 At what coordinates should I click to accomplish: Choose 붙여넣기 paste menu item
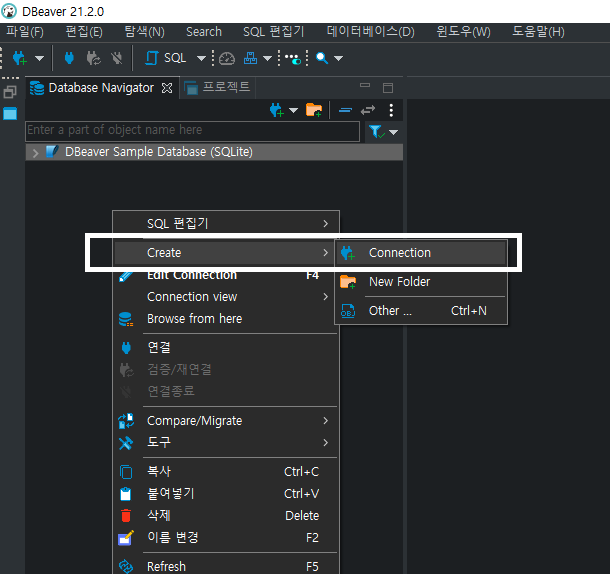(226, 494)
